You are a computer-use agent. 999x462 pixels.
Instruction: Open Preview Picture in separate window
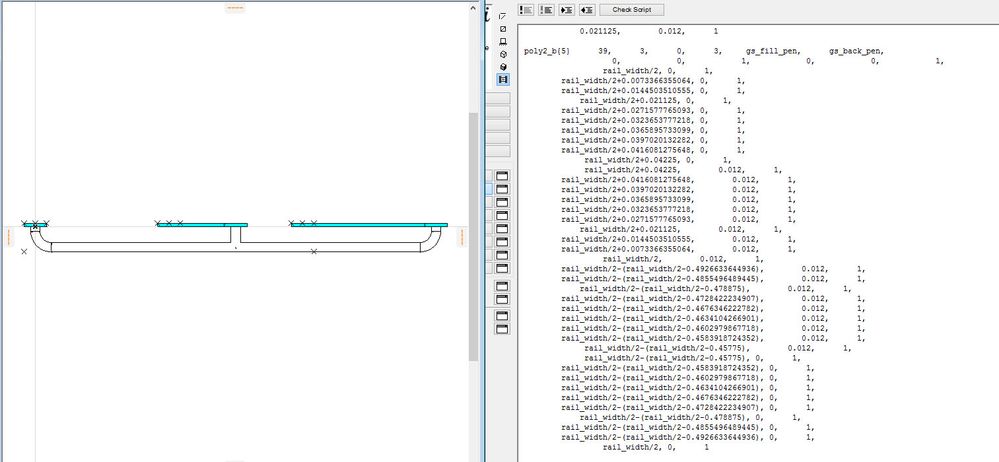503,299
